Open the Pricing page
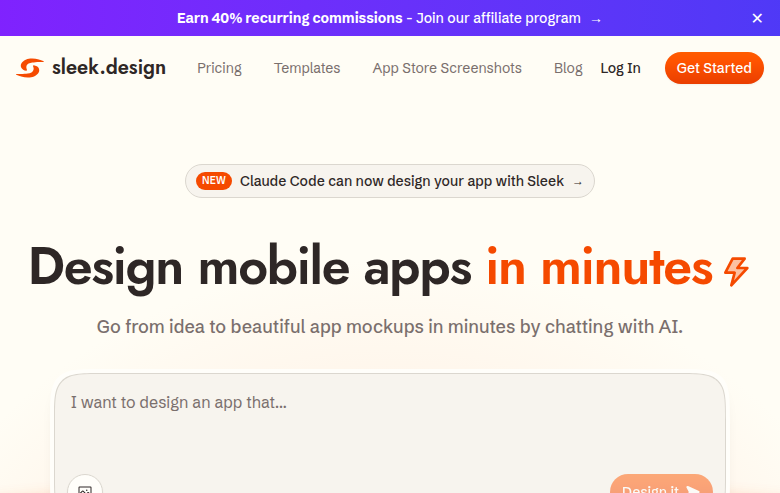780x493 pixels. pyautogui.click(x=219, y=68)
